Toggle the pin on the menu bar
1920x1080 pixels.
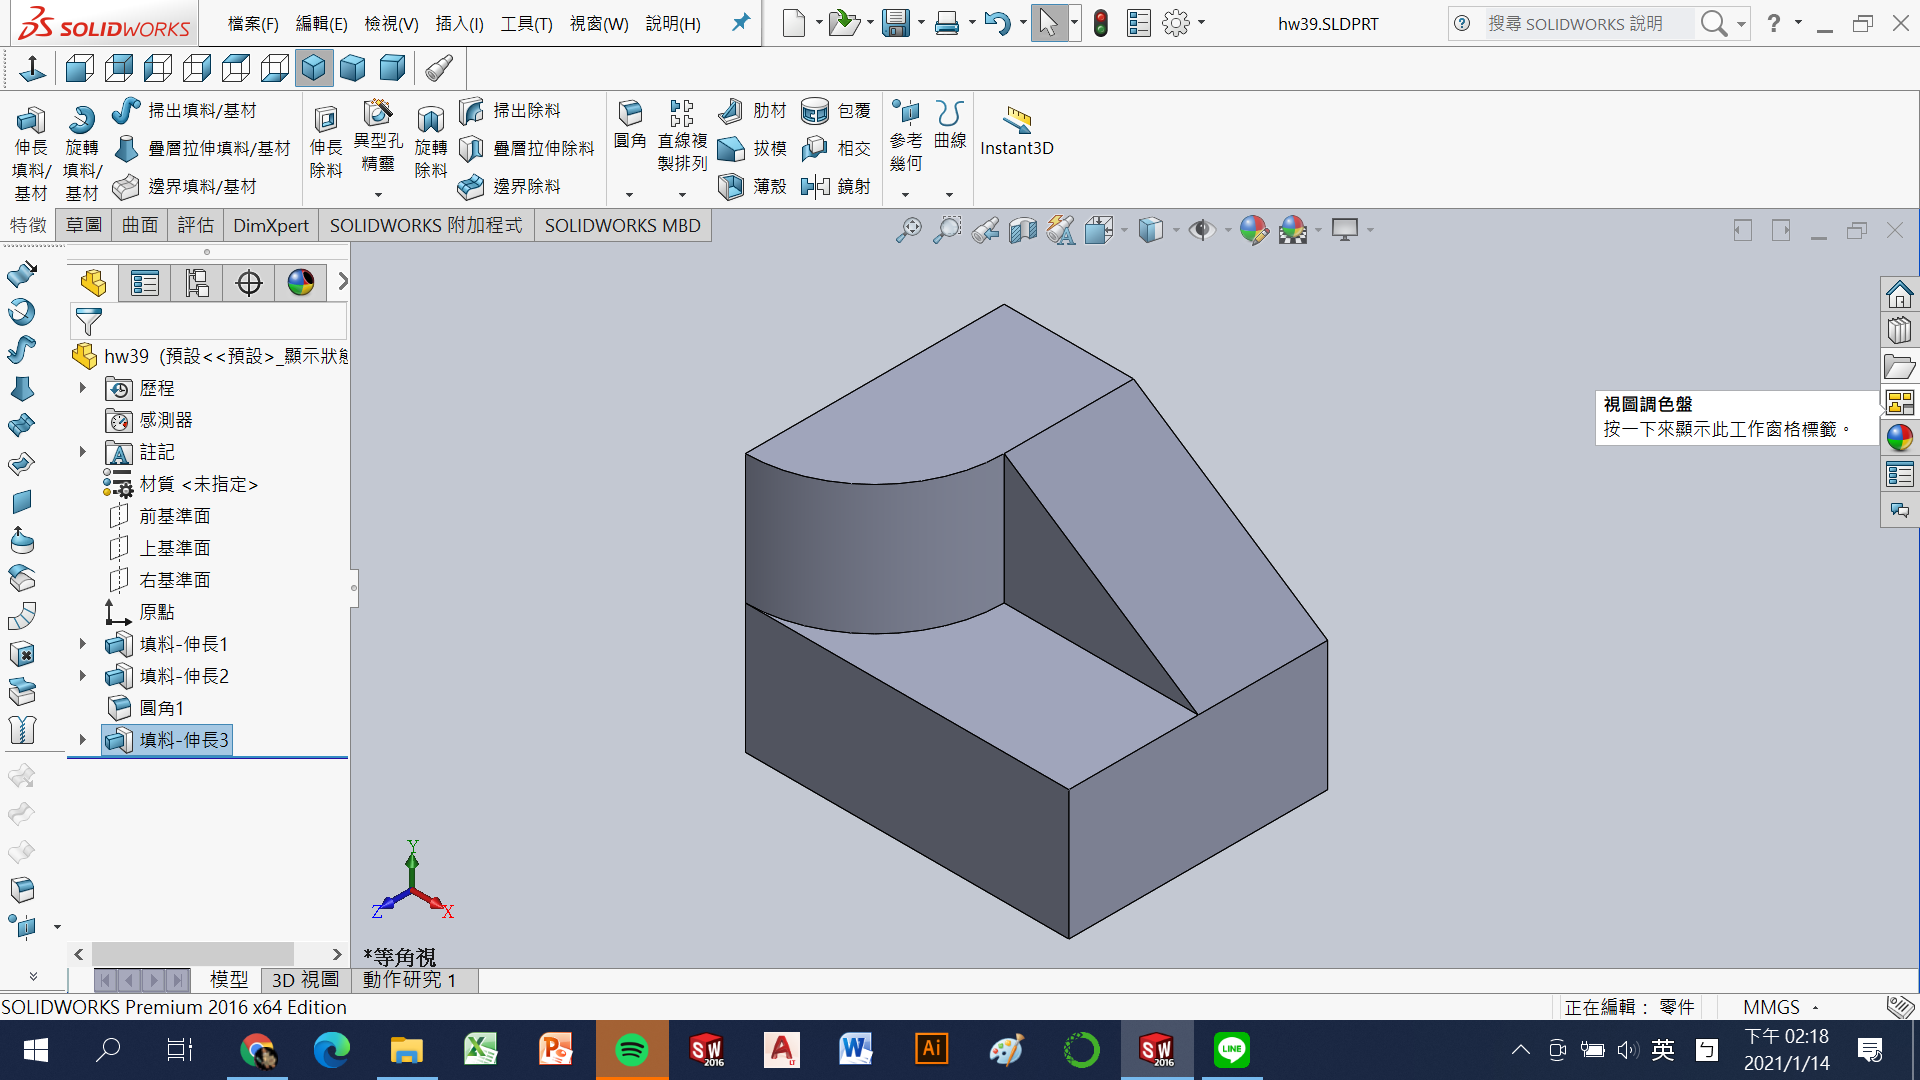coord(741,22)
